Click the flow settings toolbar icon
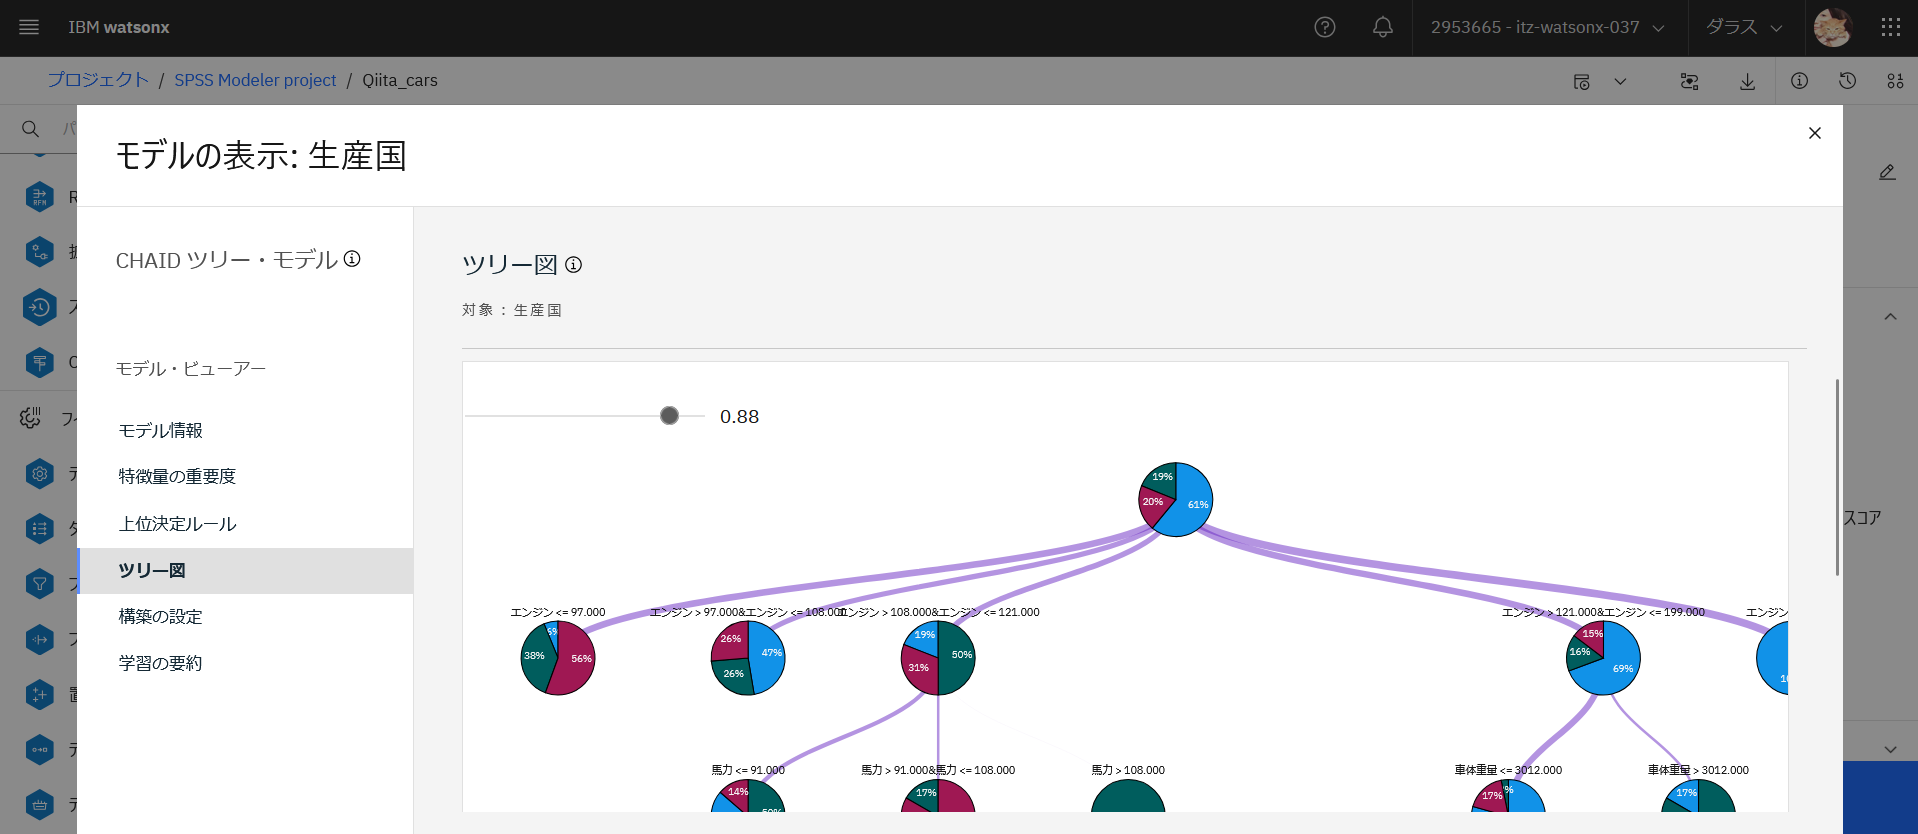 pos(1690,82)
